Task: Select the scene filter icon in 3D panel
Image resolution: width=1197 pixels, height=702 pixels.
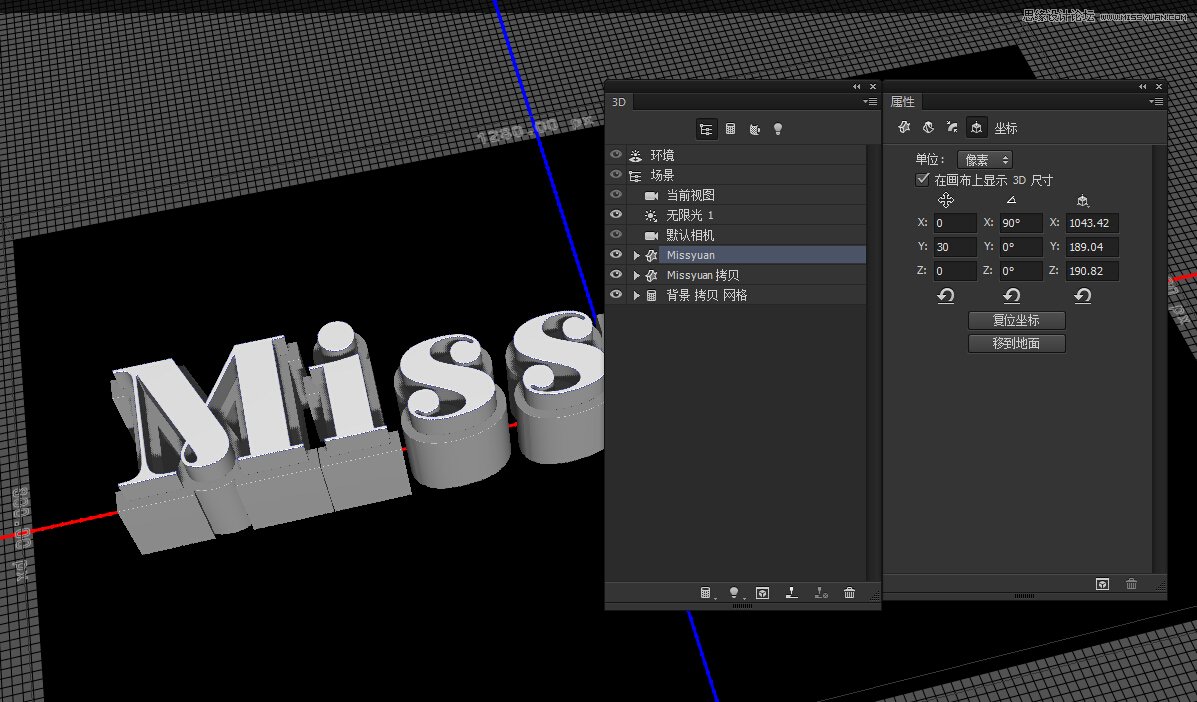Action: click(707, 128)
